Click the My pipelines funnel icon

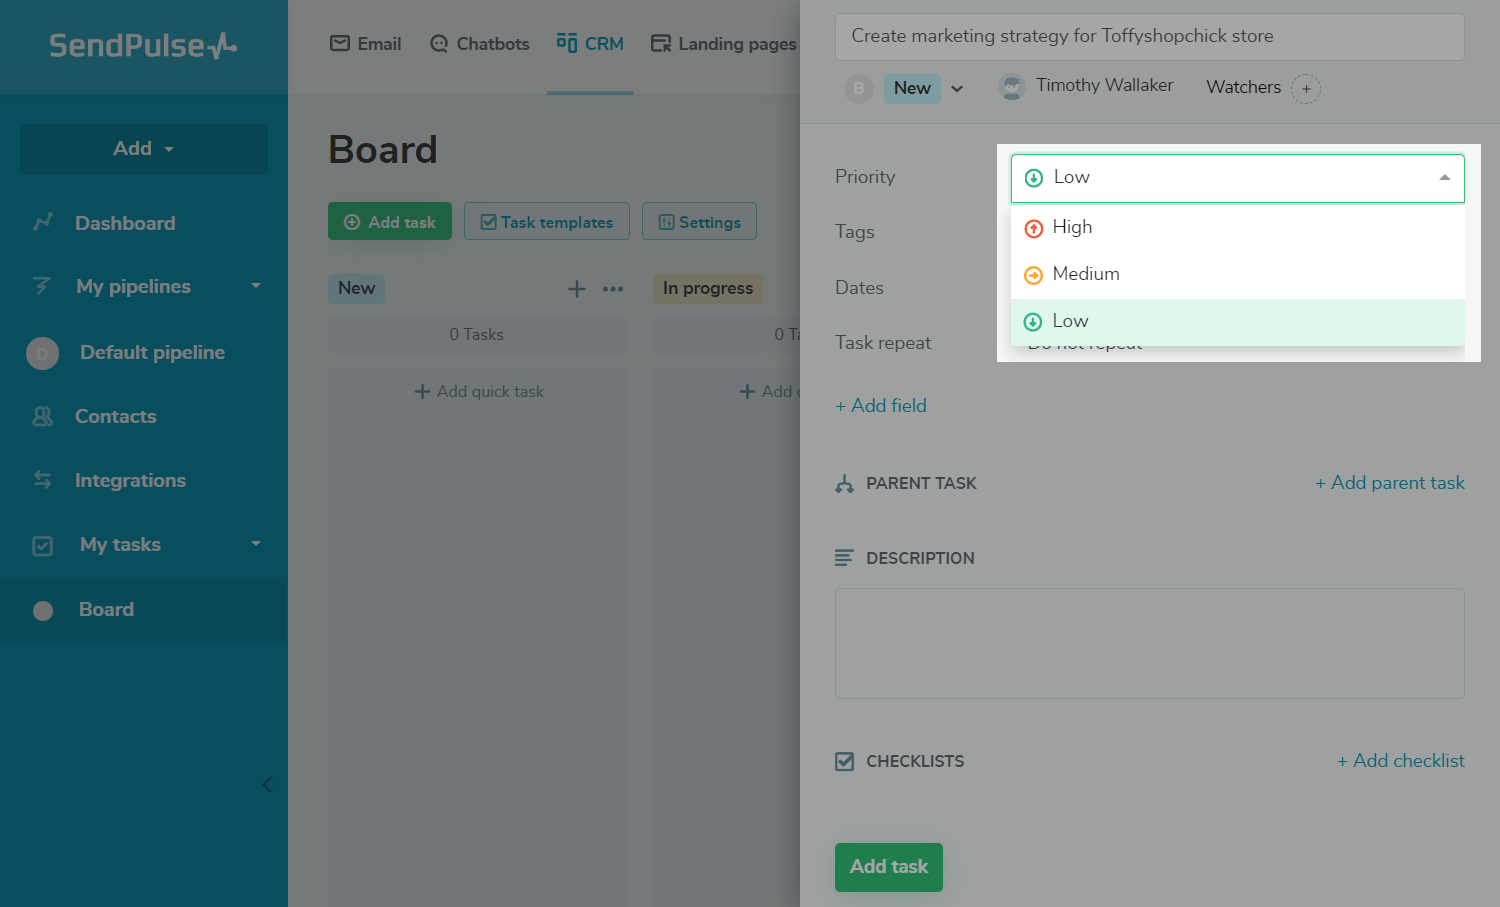tap(42, 286)
